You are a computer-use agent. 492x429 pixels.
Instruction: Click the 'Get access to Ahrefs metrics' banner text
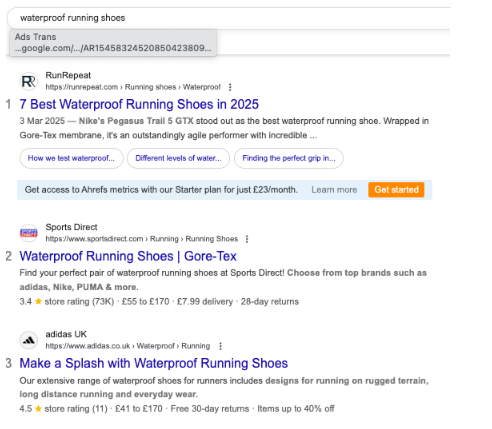[x=161, y=190]
